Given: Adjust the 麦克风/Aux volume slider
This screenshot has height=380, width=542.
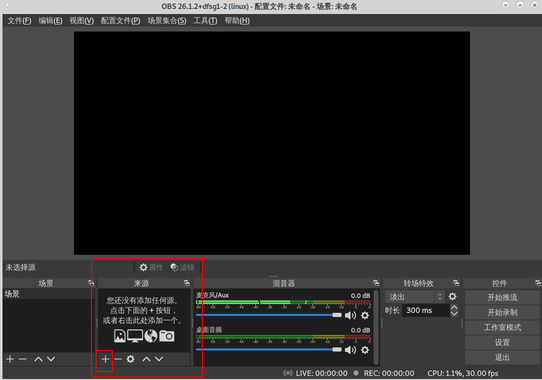Looking at the screenshot, I should tap(269, 315).
